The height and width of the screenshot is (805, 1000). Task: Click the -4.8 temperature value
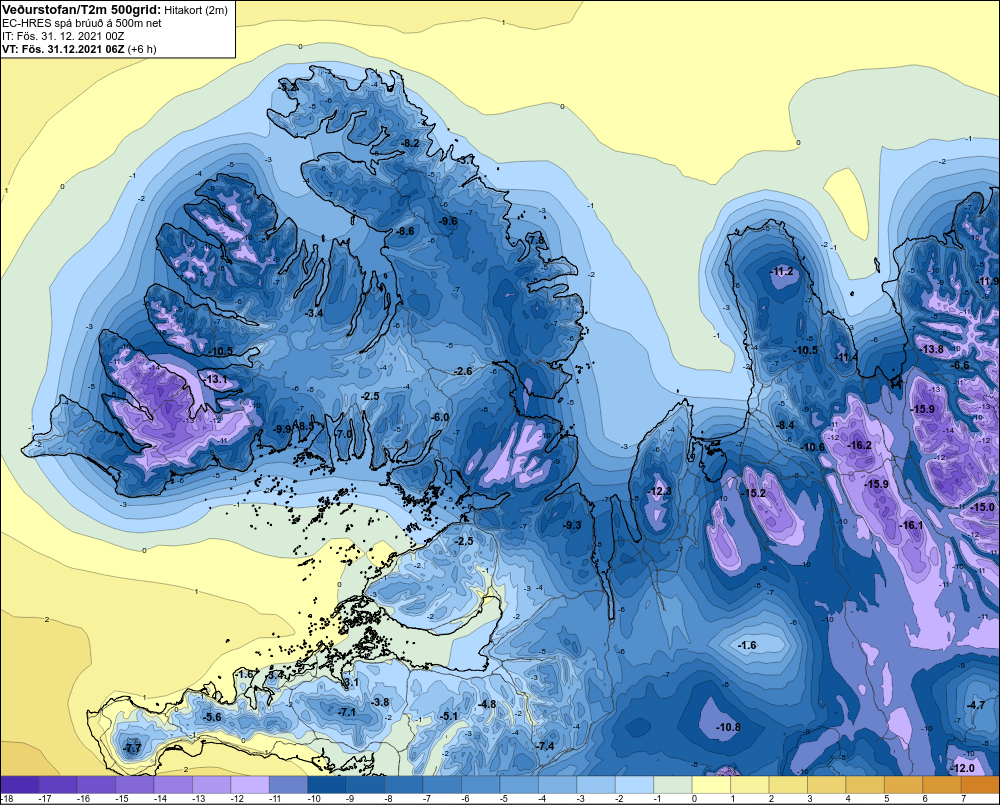pyautogui.click(x=487, y=704)
